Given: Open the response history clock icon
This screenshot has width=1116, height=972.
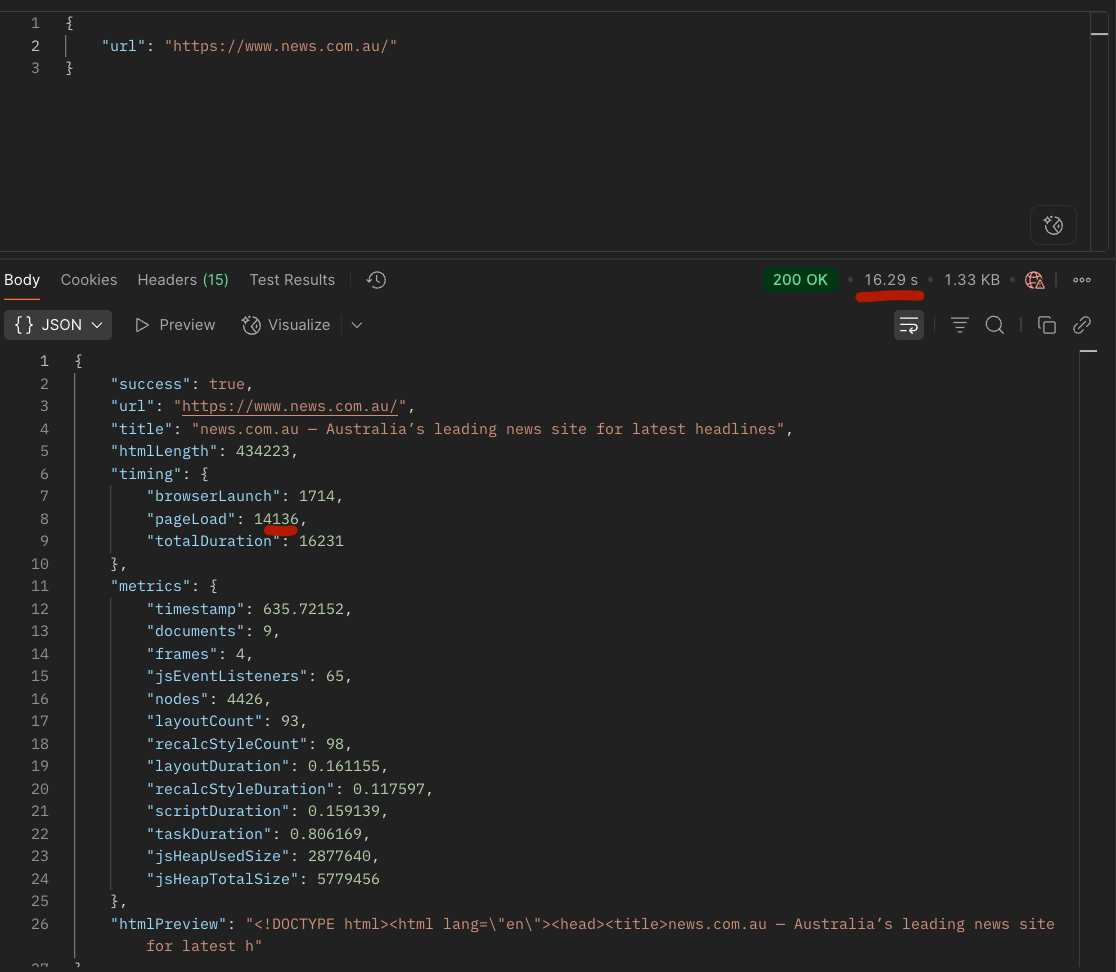Looking at the screenshot, I should (377, 280).
